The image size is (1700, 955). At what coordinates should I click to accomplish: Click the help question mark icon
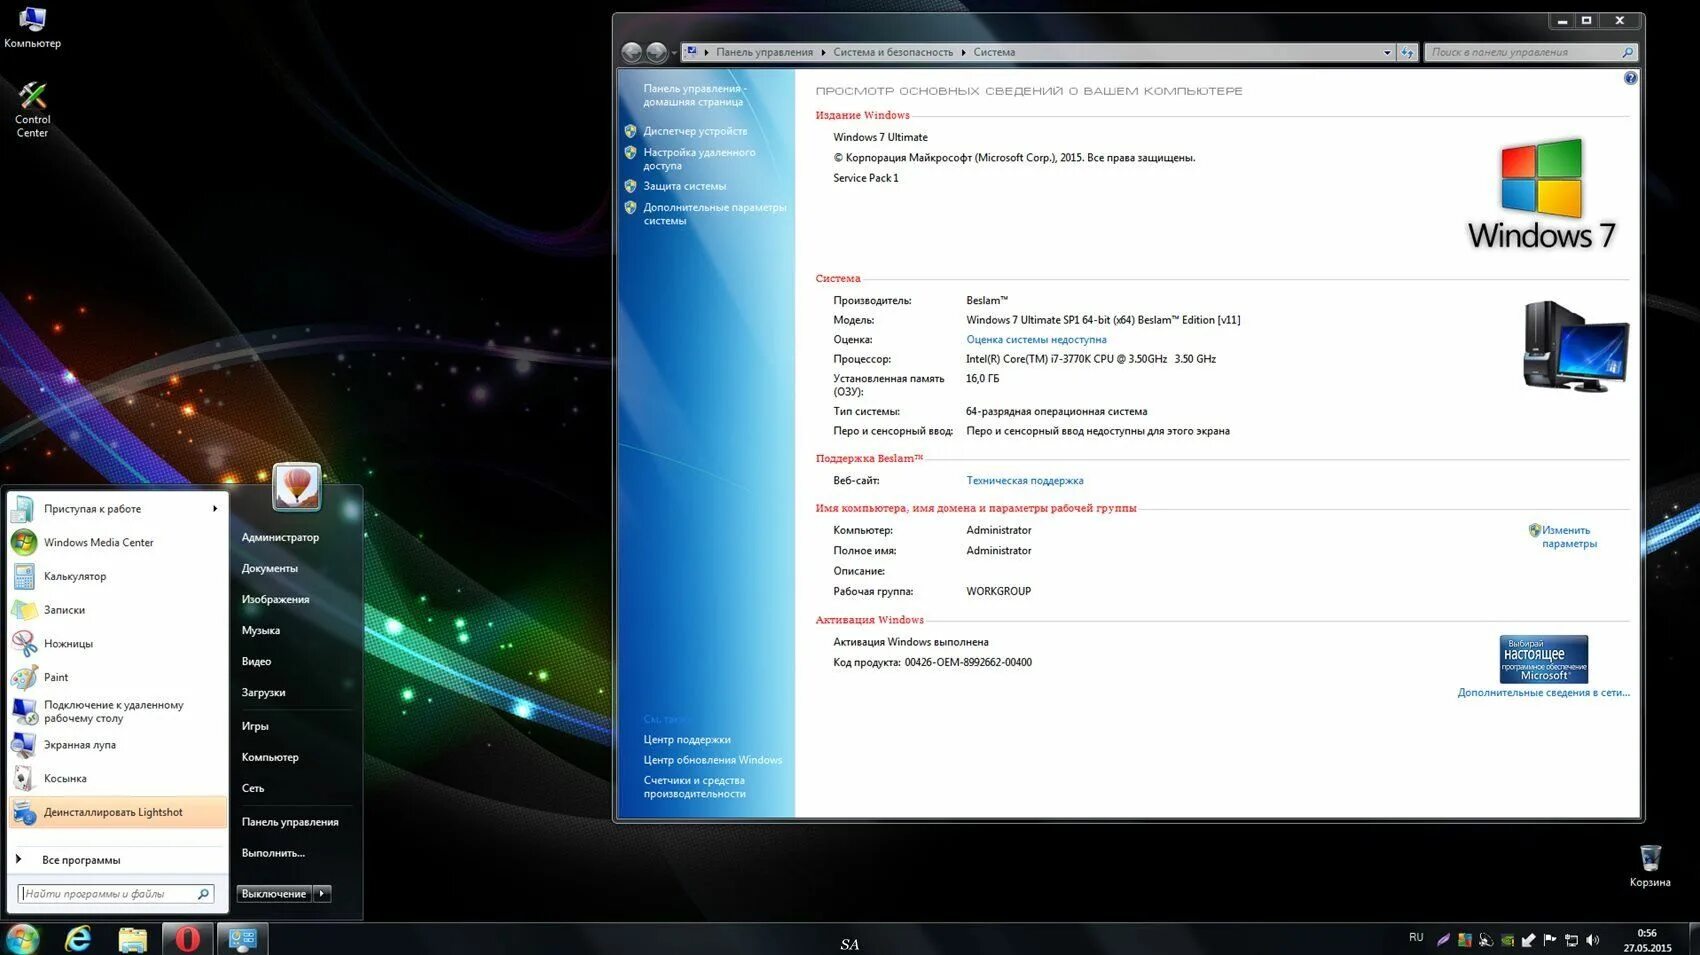pyautogui.click(x=1630, y=78)
